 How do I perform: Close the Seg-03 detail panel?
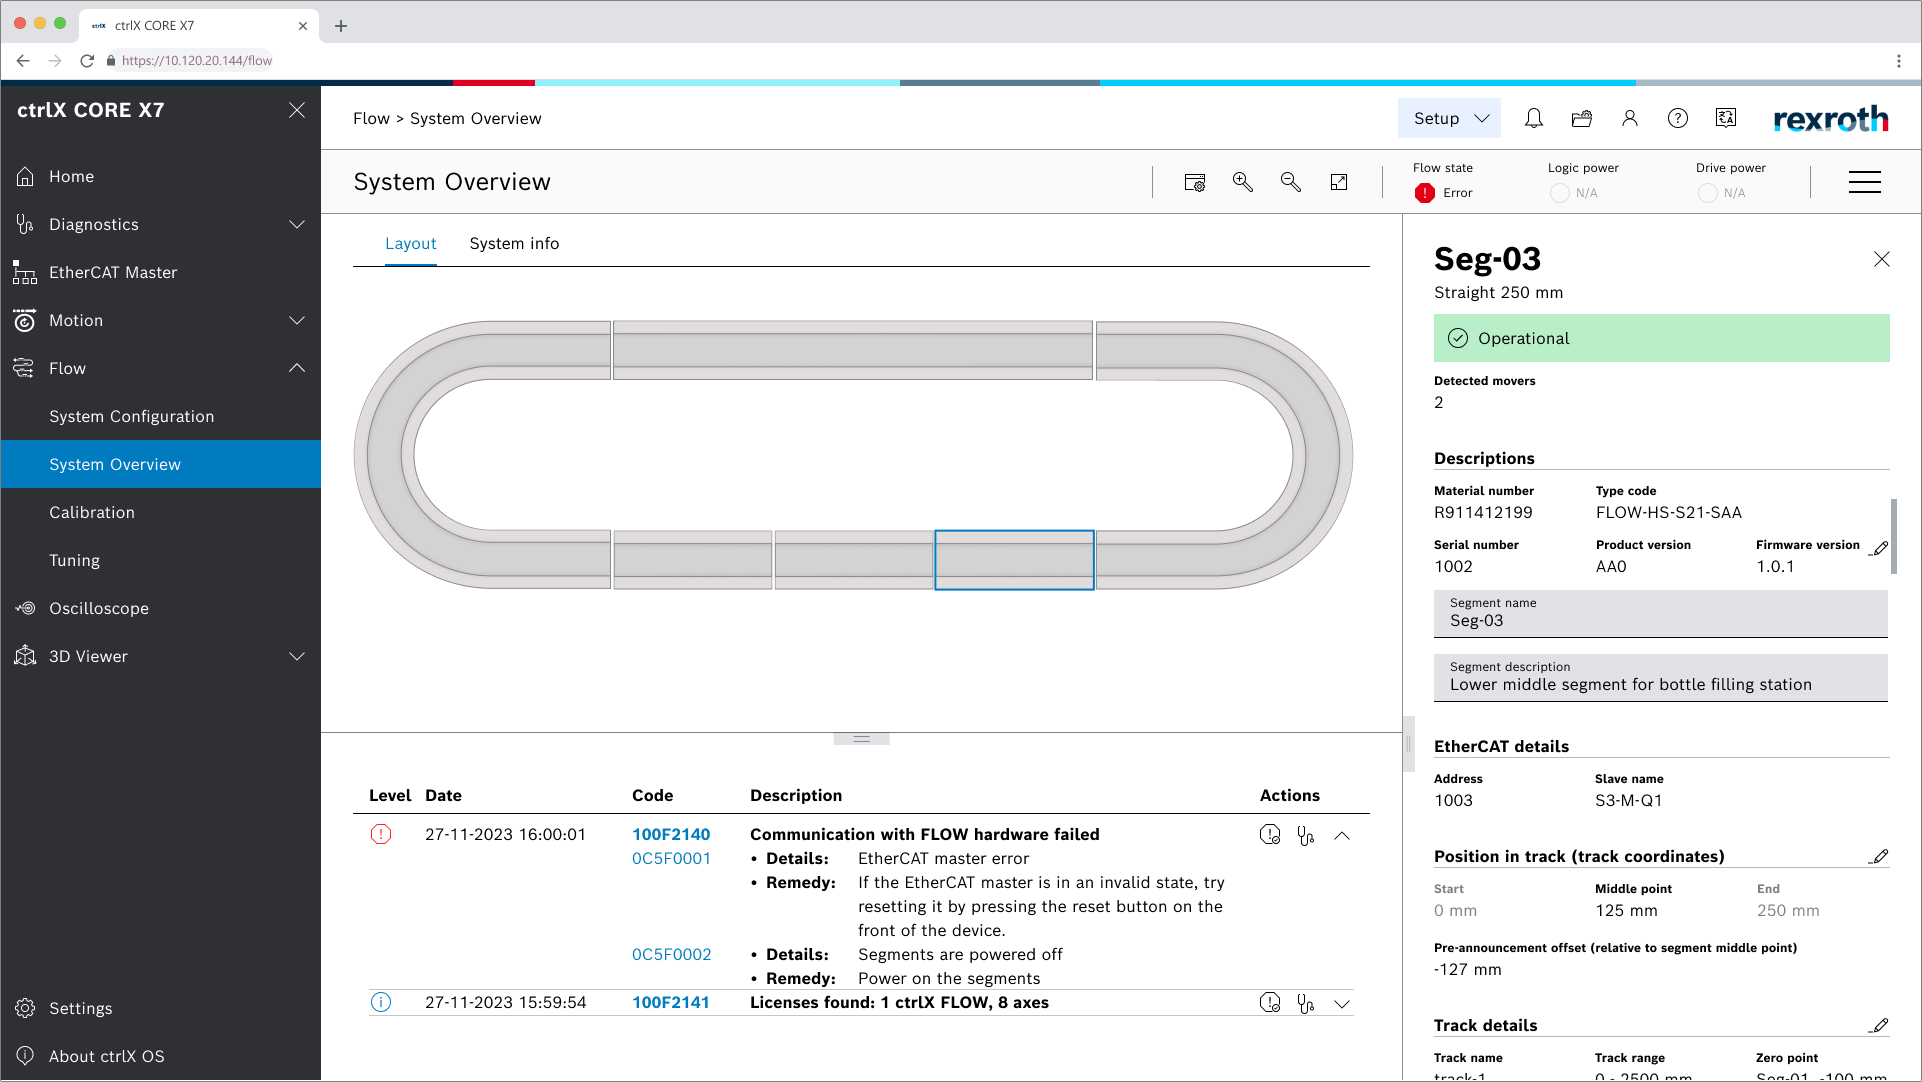1881,259
